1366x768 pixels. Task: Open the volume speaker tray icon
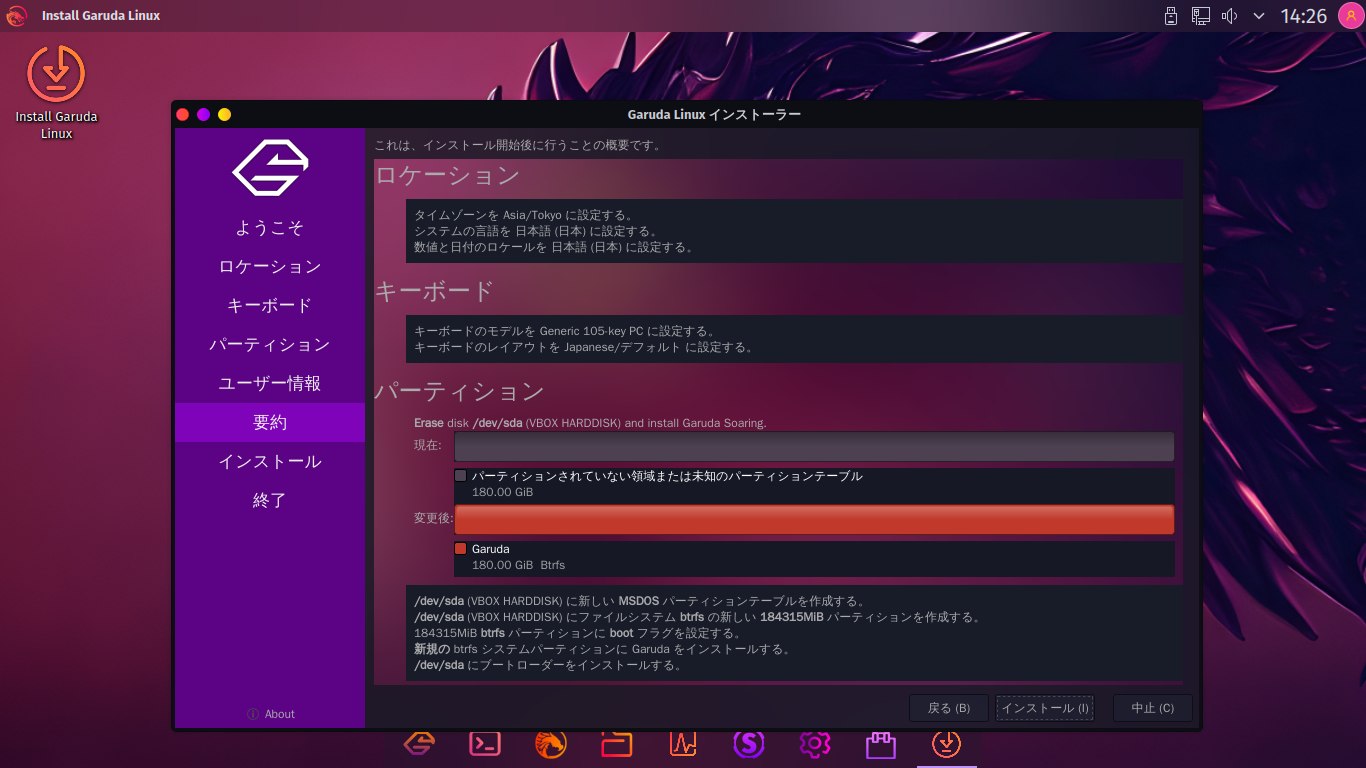(x=1230, y=16)
